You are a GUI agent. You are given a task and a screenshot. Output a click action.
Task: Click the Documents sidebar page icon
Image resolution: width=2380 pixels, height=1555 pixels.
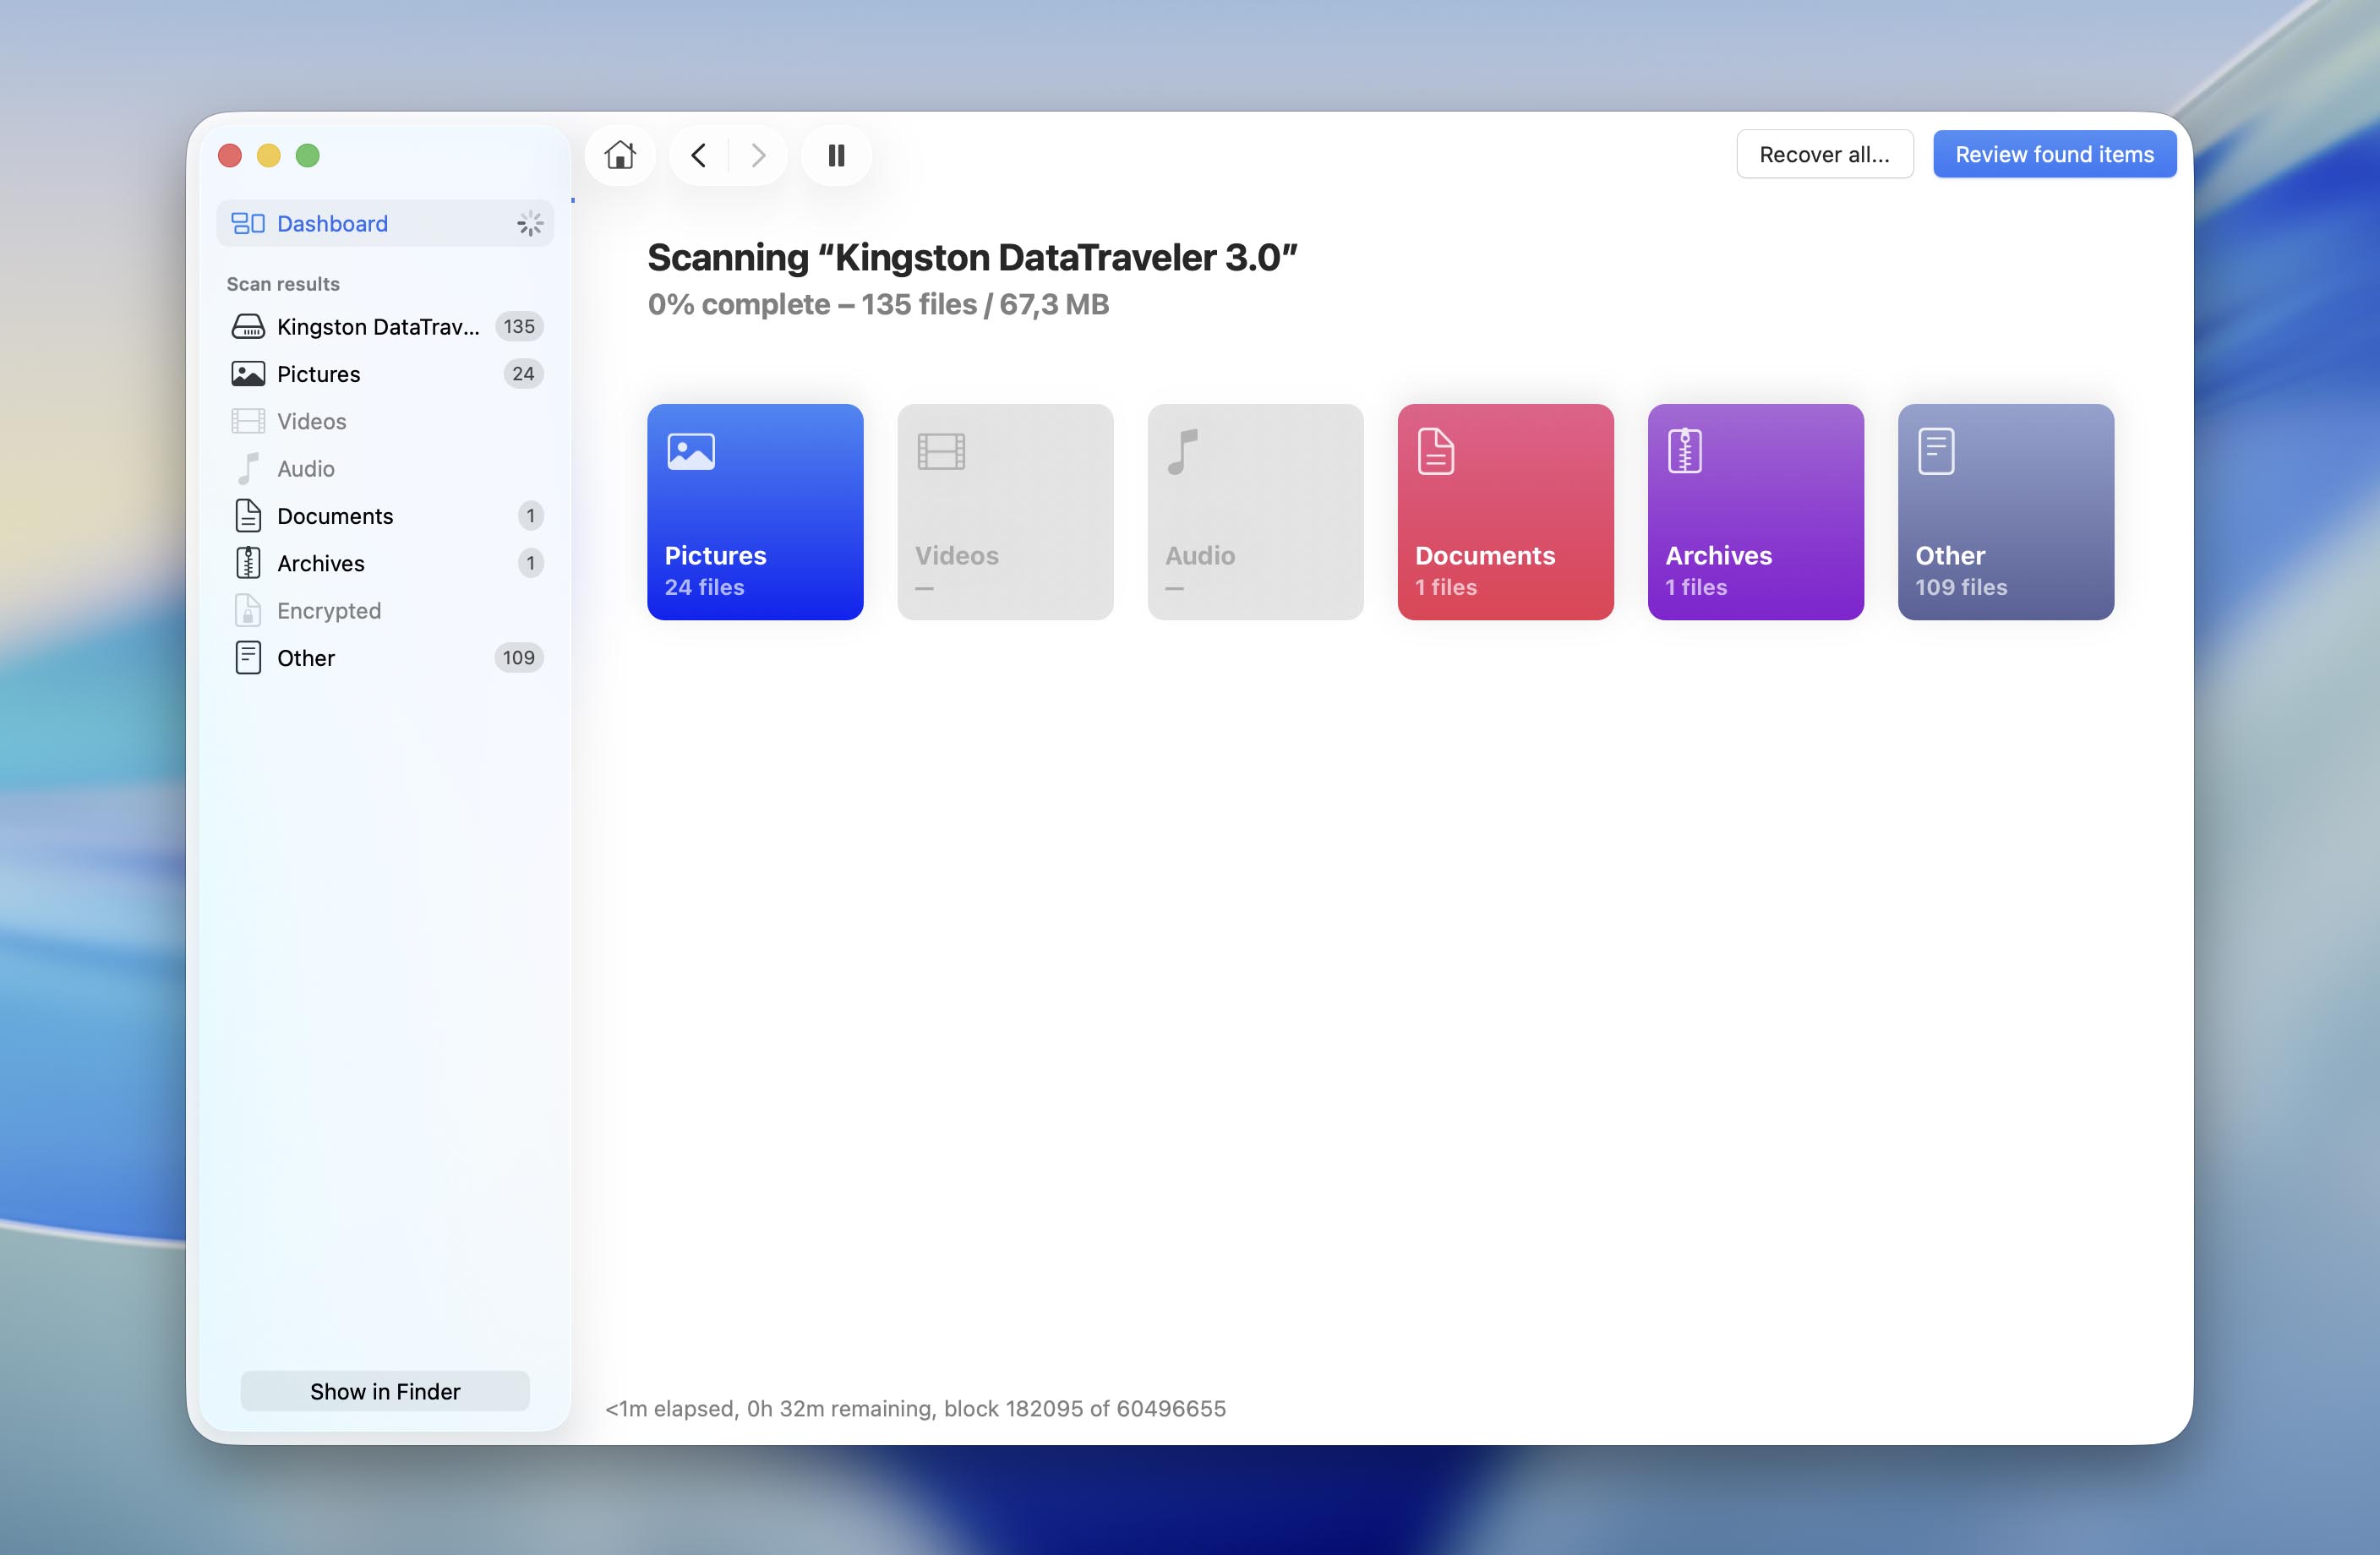(x=248, y=516)
